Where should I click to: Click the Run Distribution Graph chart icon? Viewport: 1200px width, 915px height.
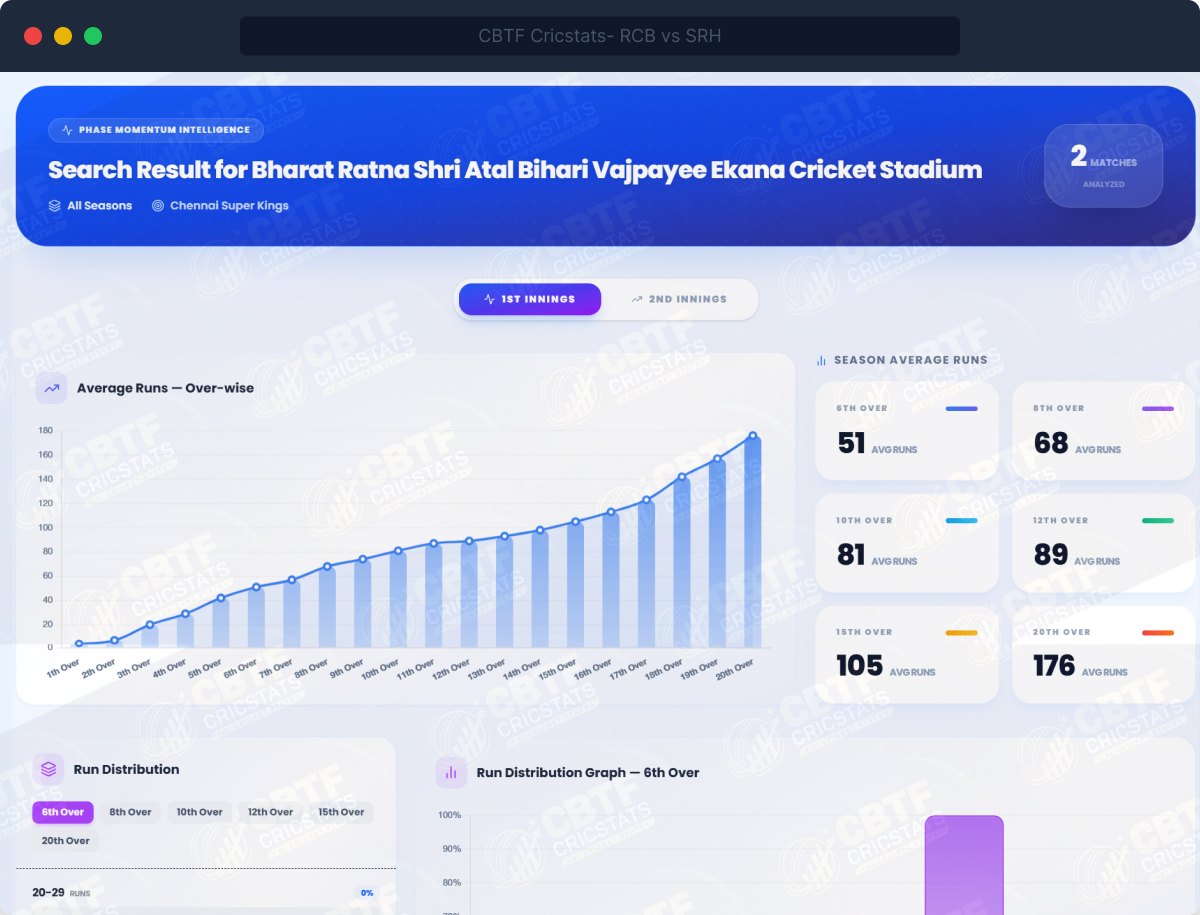click(x=451, y=772)
